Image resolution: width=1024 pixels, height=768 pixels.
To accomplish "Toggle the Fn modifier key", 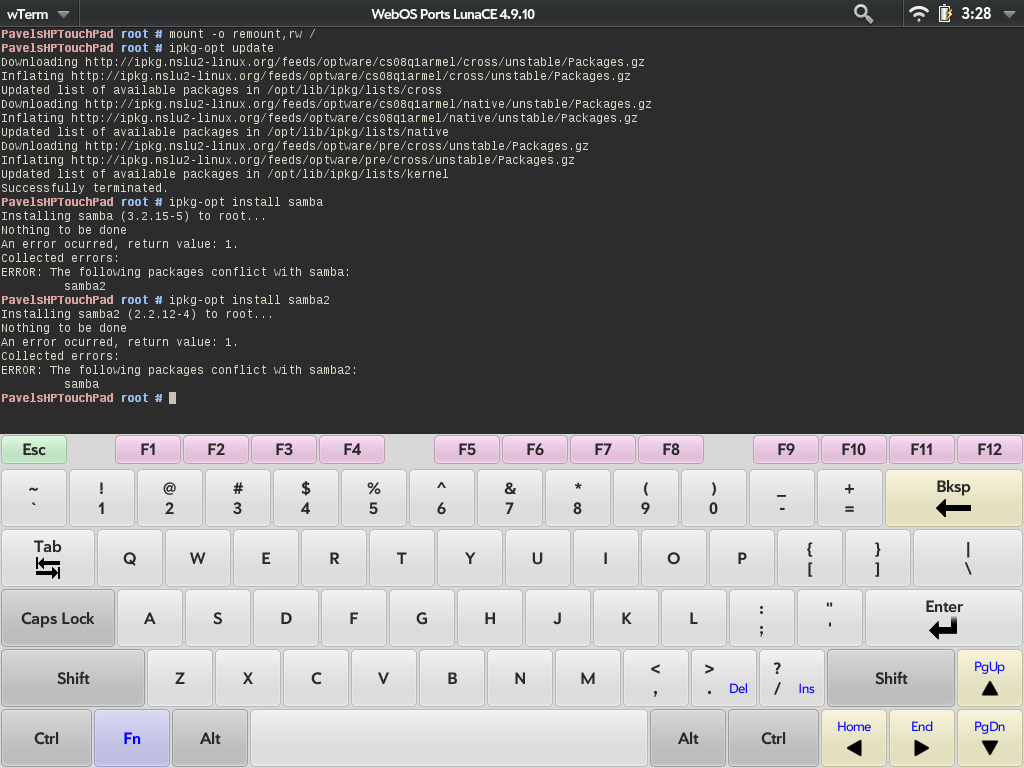I will point(132,739).
